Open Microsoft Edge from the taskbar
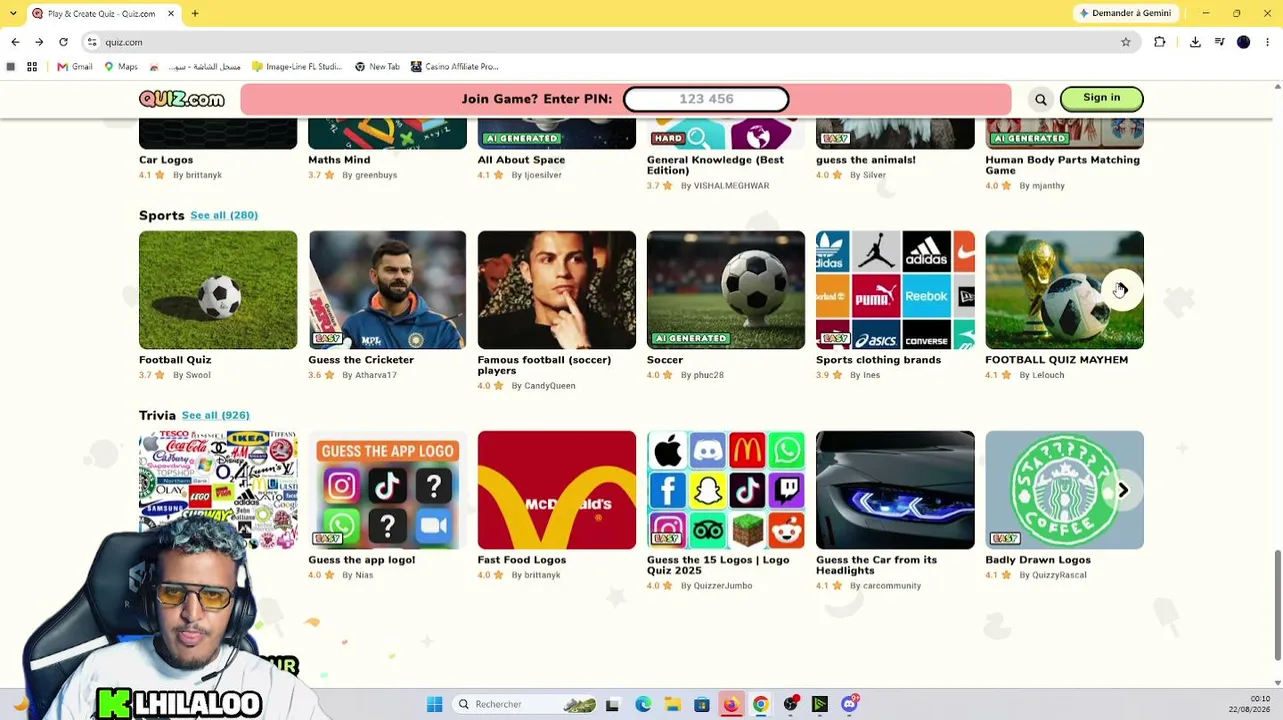This screenshot has width=1283, height=720. 643,704
